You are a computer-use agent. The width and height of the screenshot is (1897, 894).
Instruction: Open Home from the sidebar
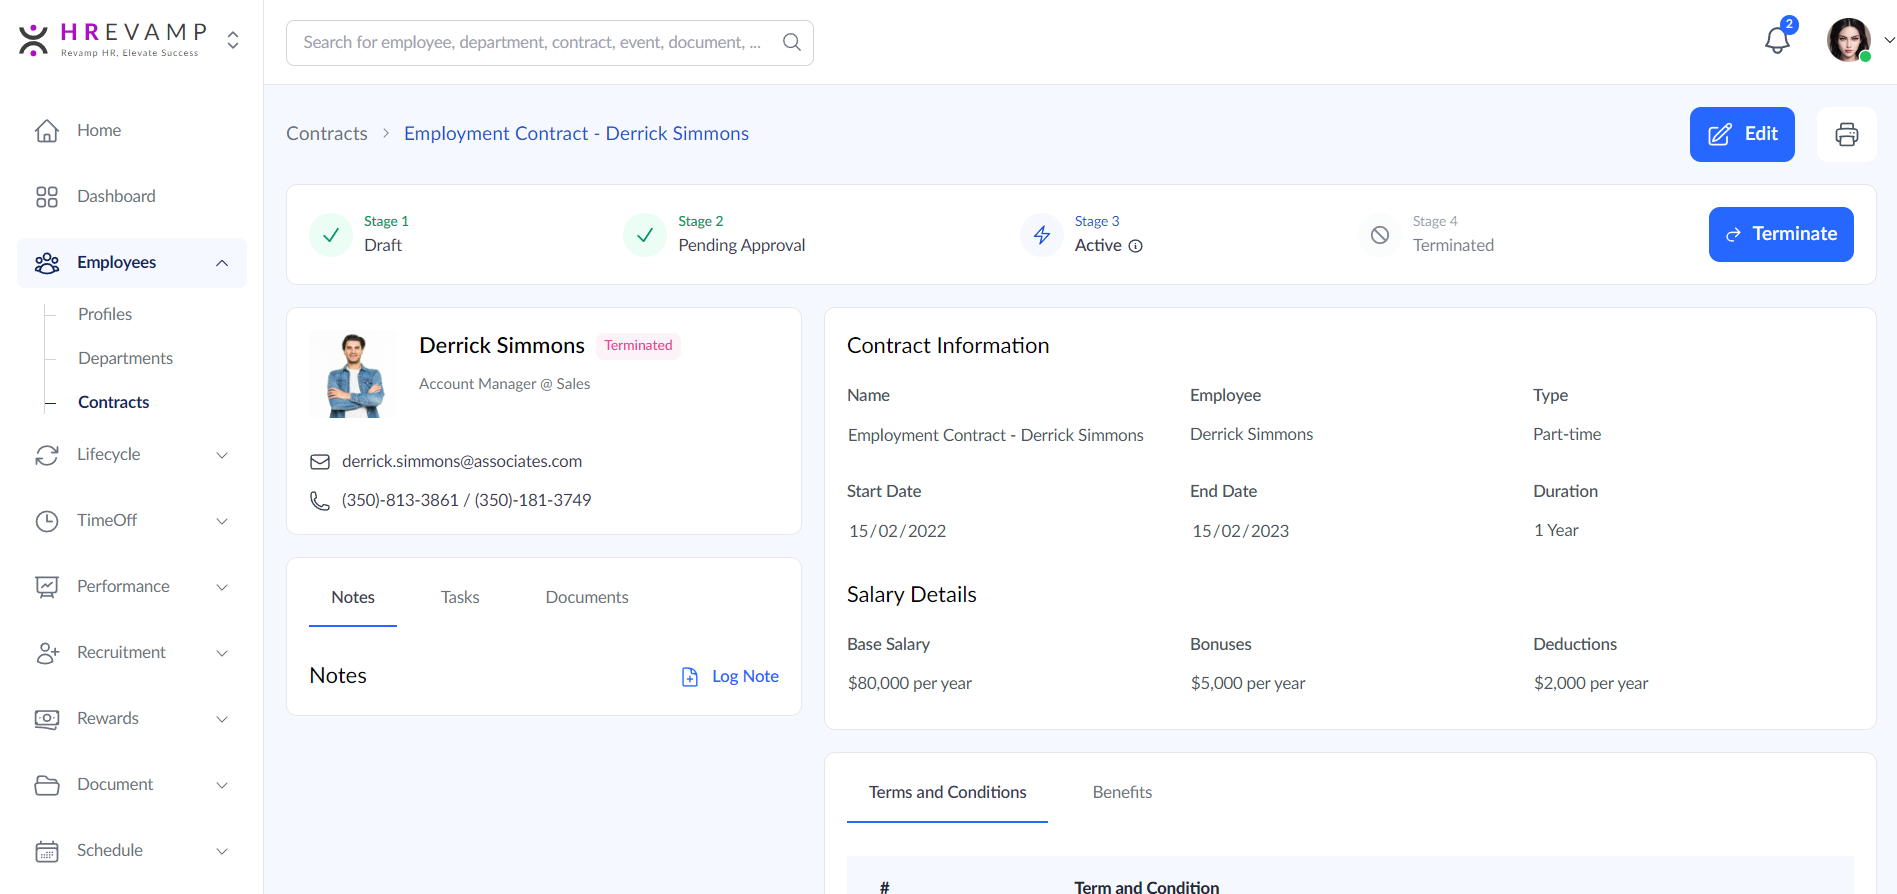coord(99,130)
